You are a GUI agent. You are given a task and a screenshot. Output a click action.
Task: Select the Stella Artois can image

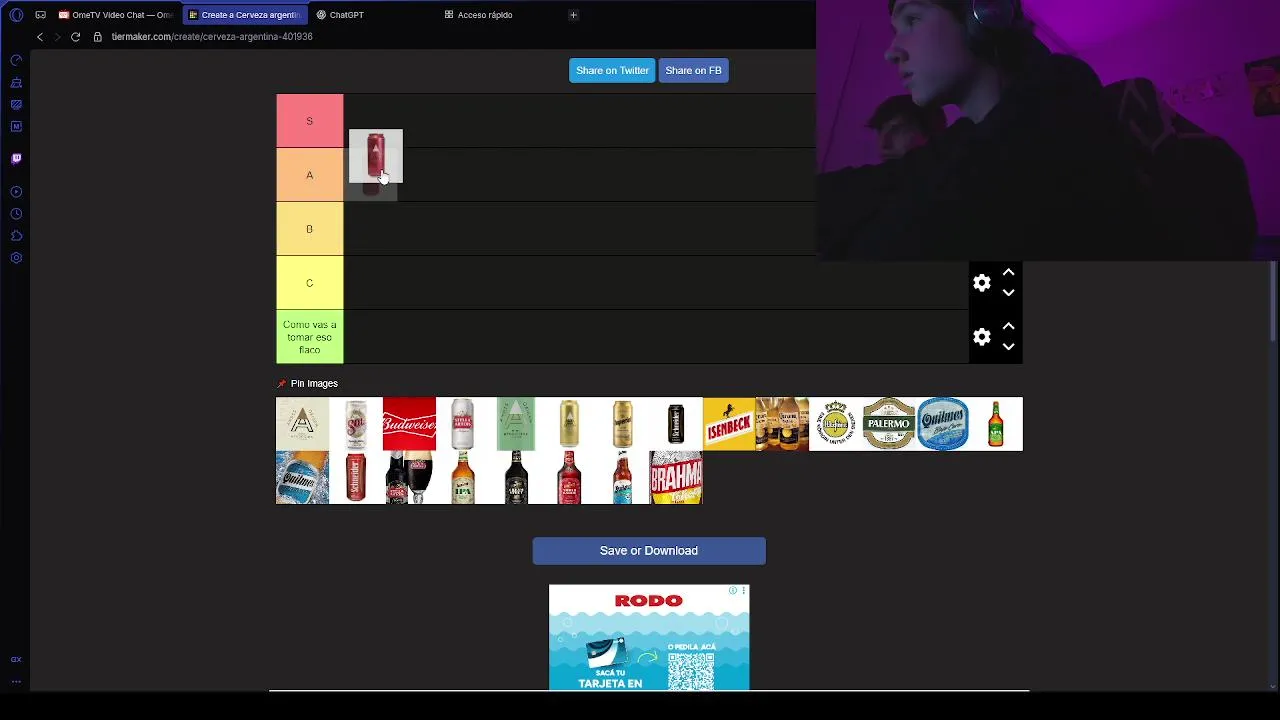pos(462,424)
